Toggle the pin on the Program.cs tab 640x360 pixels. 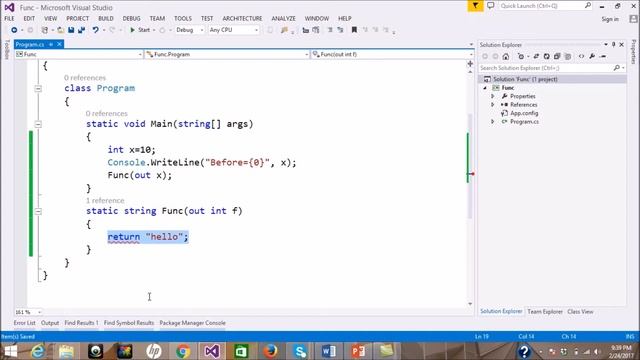click(51, 44)
